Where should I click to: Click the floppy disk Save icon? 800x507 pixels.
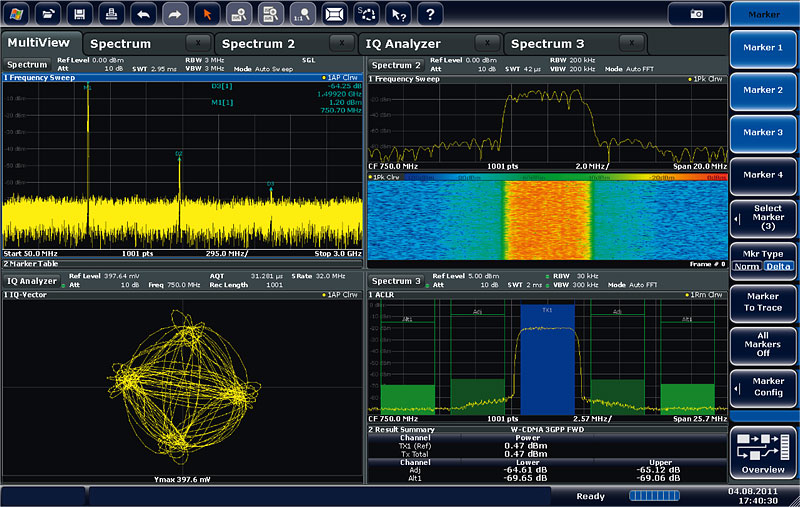[x=82, y=14]
